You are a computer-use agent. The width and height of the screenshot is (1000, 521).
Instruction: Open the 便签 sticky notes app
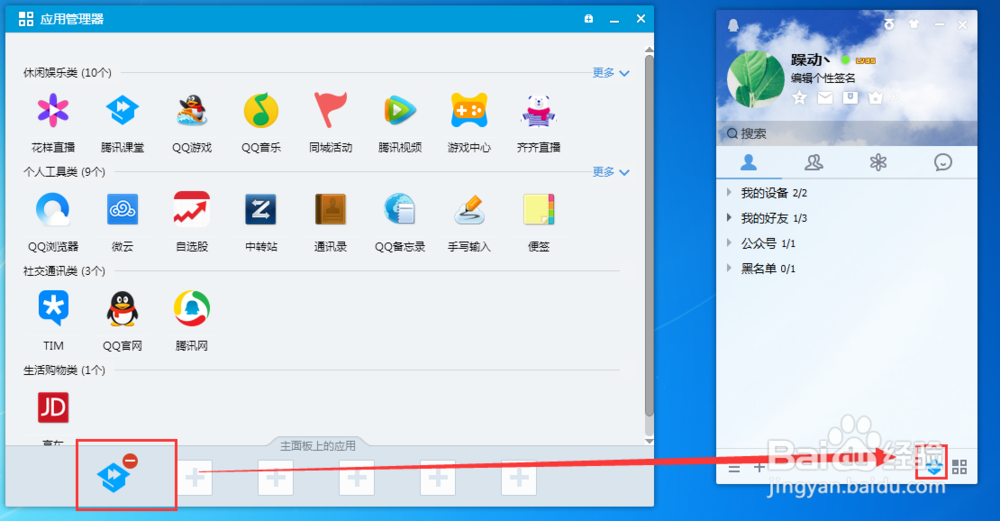coord(539,210)
